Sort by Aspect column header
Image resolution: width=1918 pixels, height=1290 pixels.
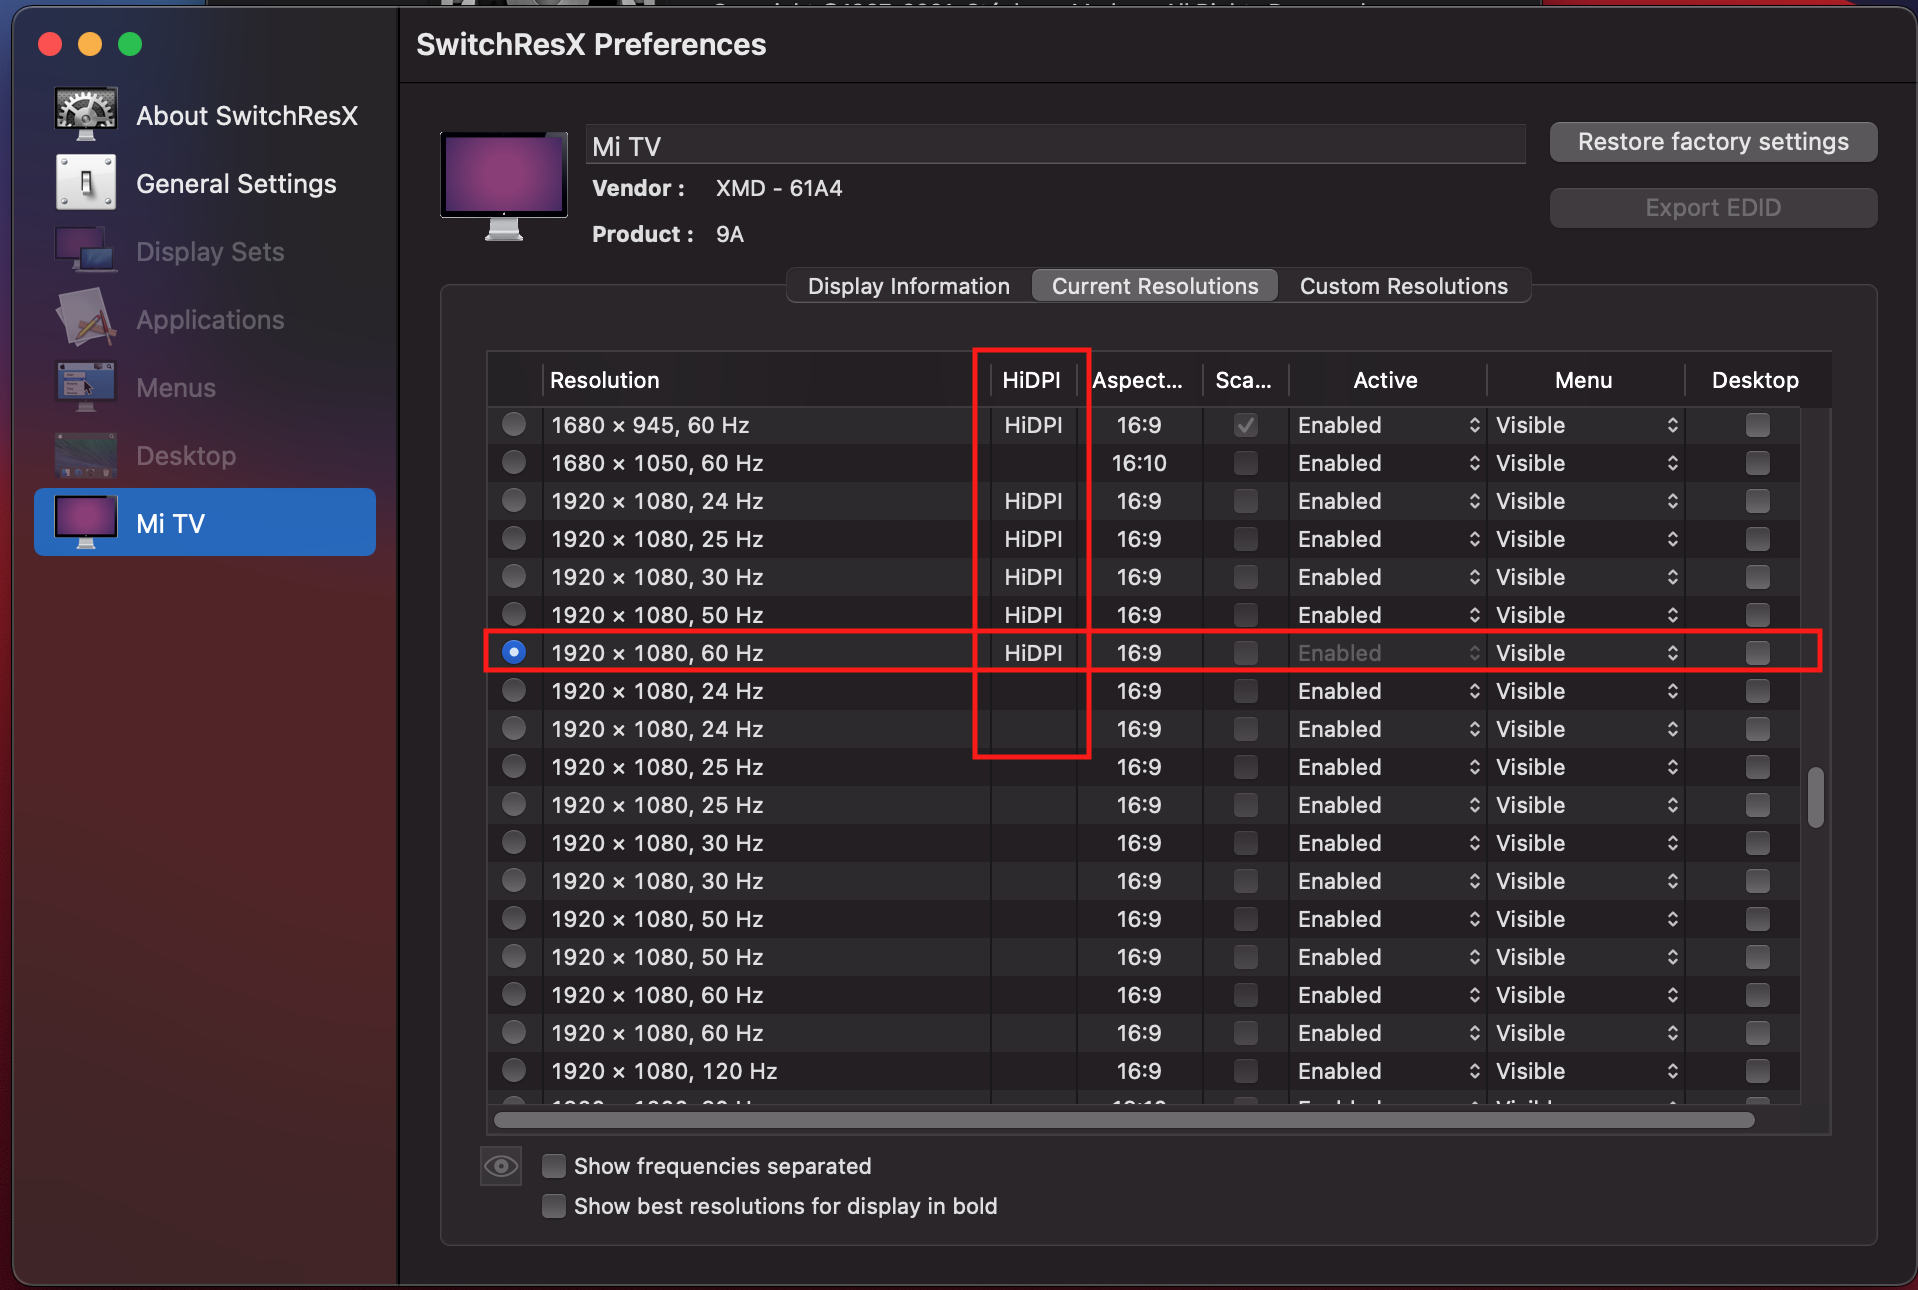point(1138,380)
